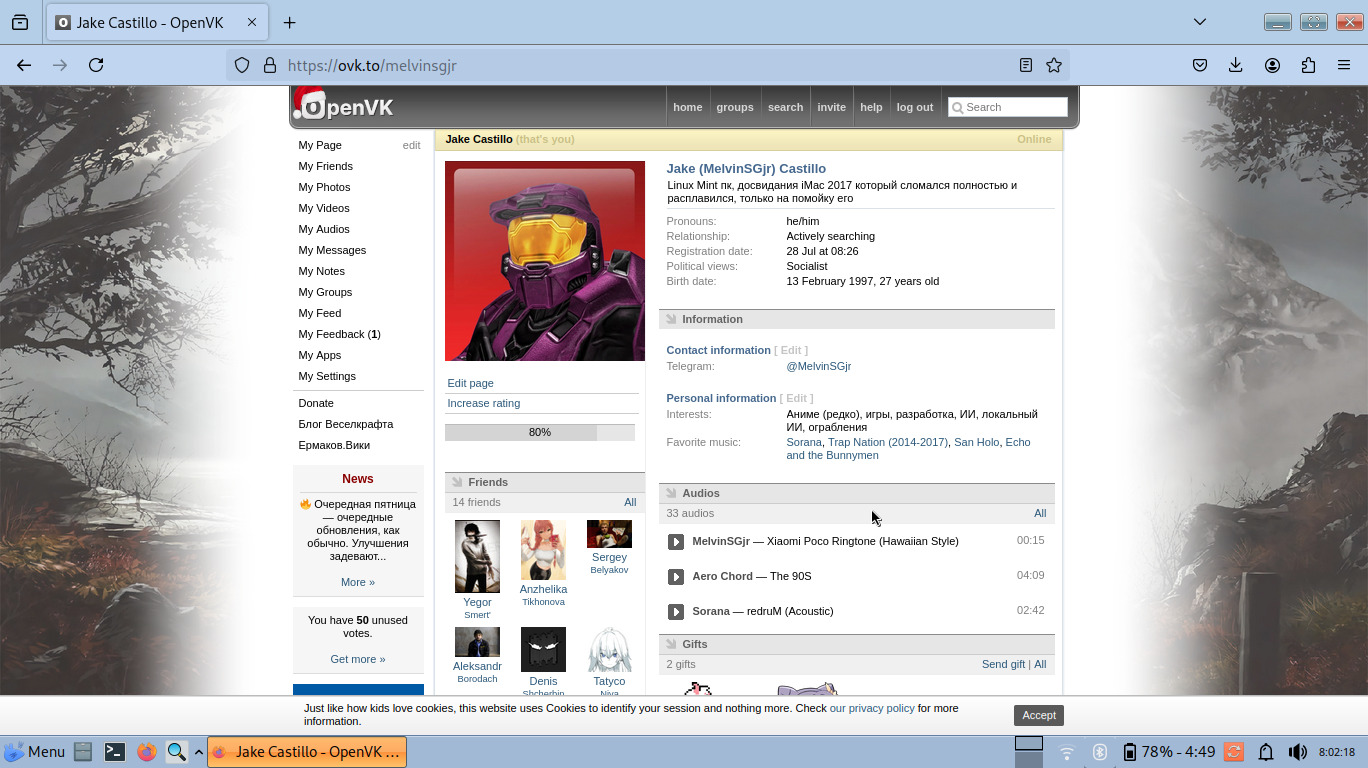Open groups in the header menu
Image resolution: width=1368 pixels, height=768 pixels.
coord(735,107)
